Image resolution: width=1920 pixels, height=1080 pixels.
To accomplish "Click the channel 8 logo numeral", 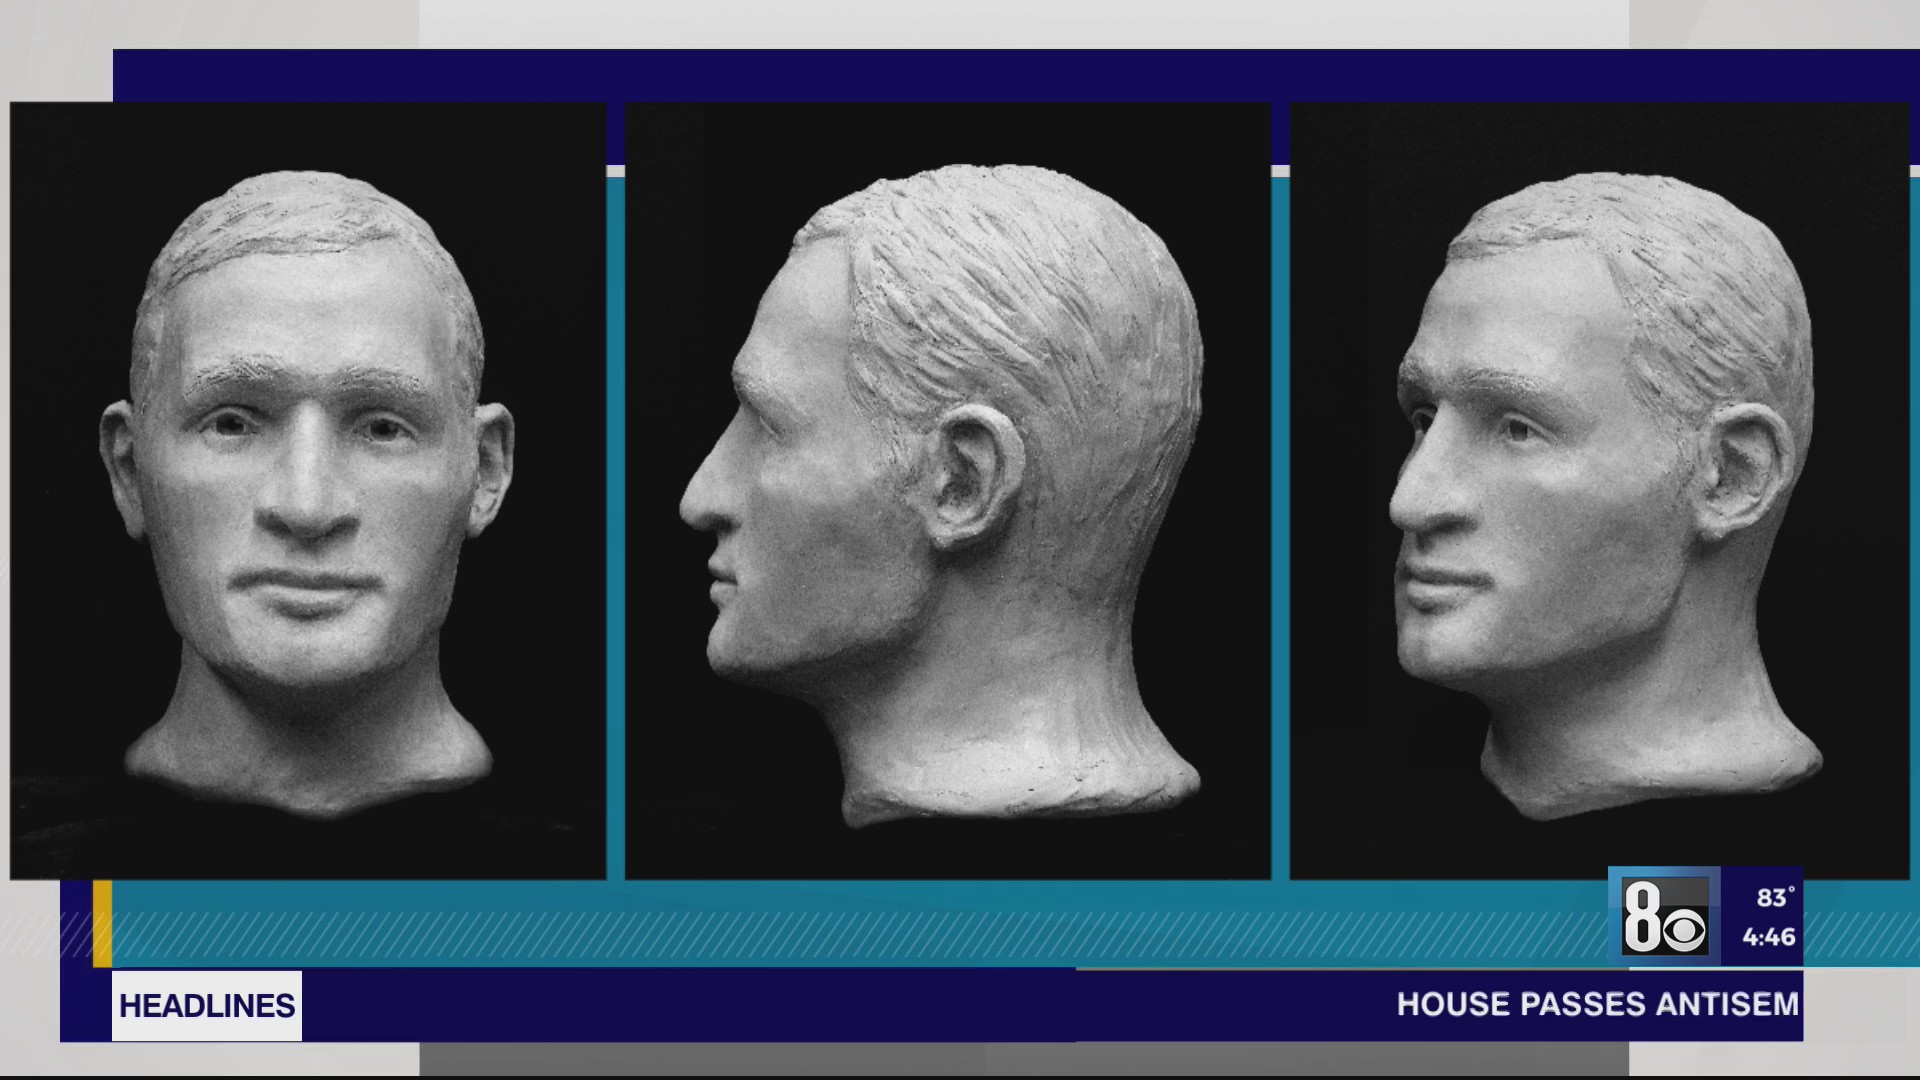I will coord(1641,916).
